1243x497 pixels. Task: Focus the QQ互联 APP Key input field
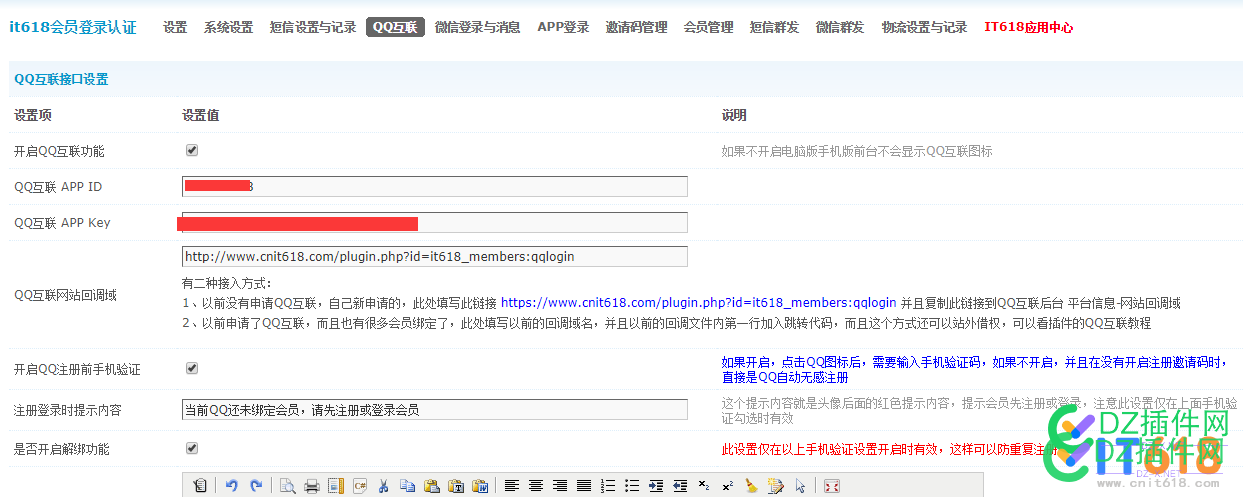coord(435,222)
